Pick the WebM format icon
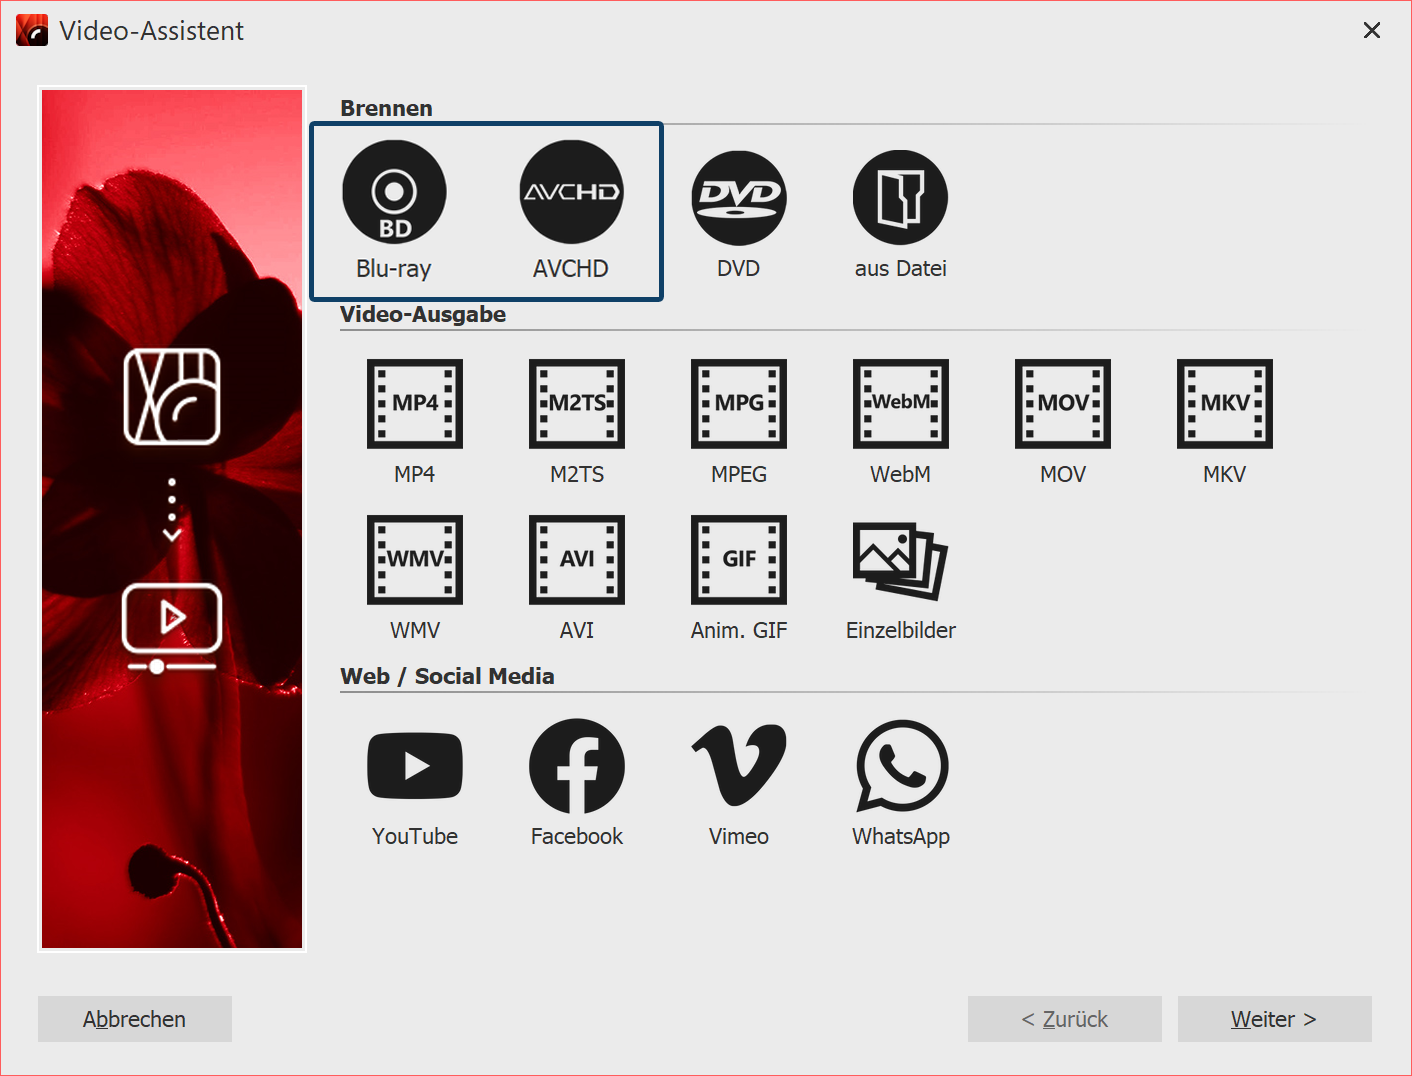This screenshot has width=1412, height=1076. click(900, 404)
